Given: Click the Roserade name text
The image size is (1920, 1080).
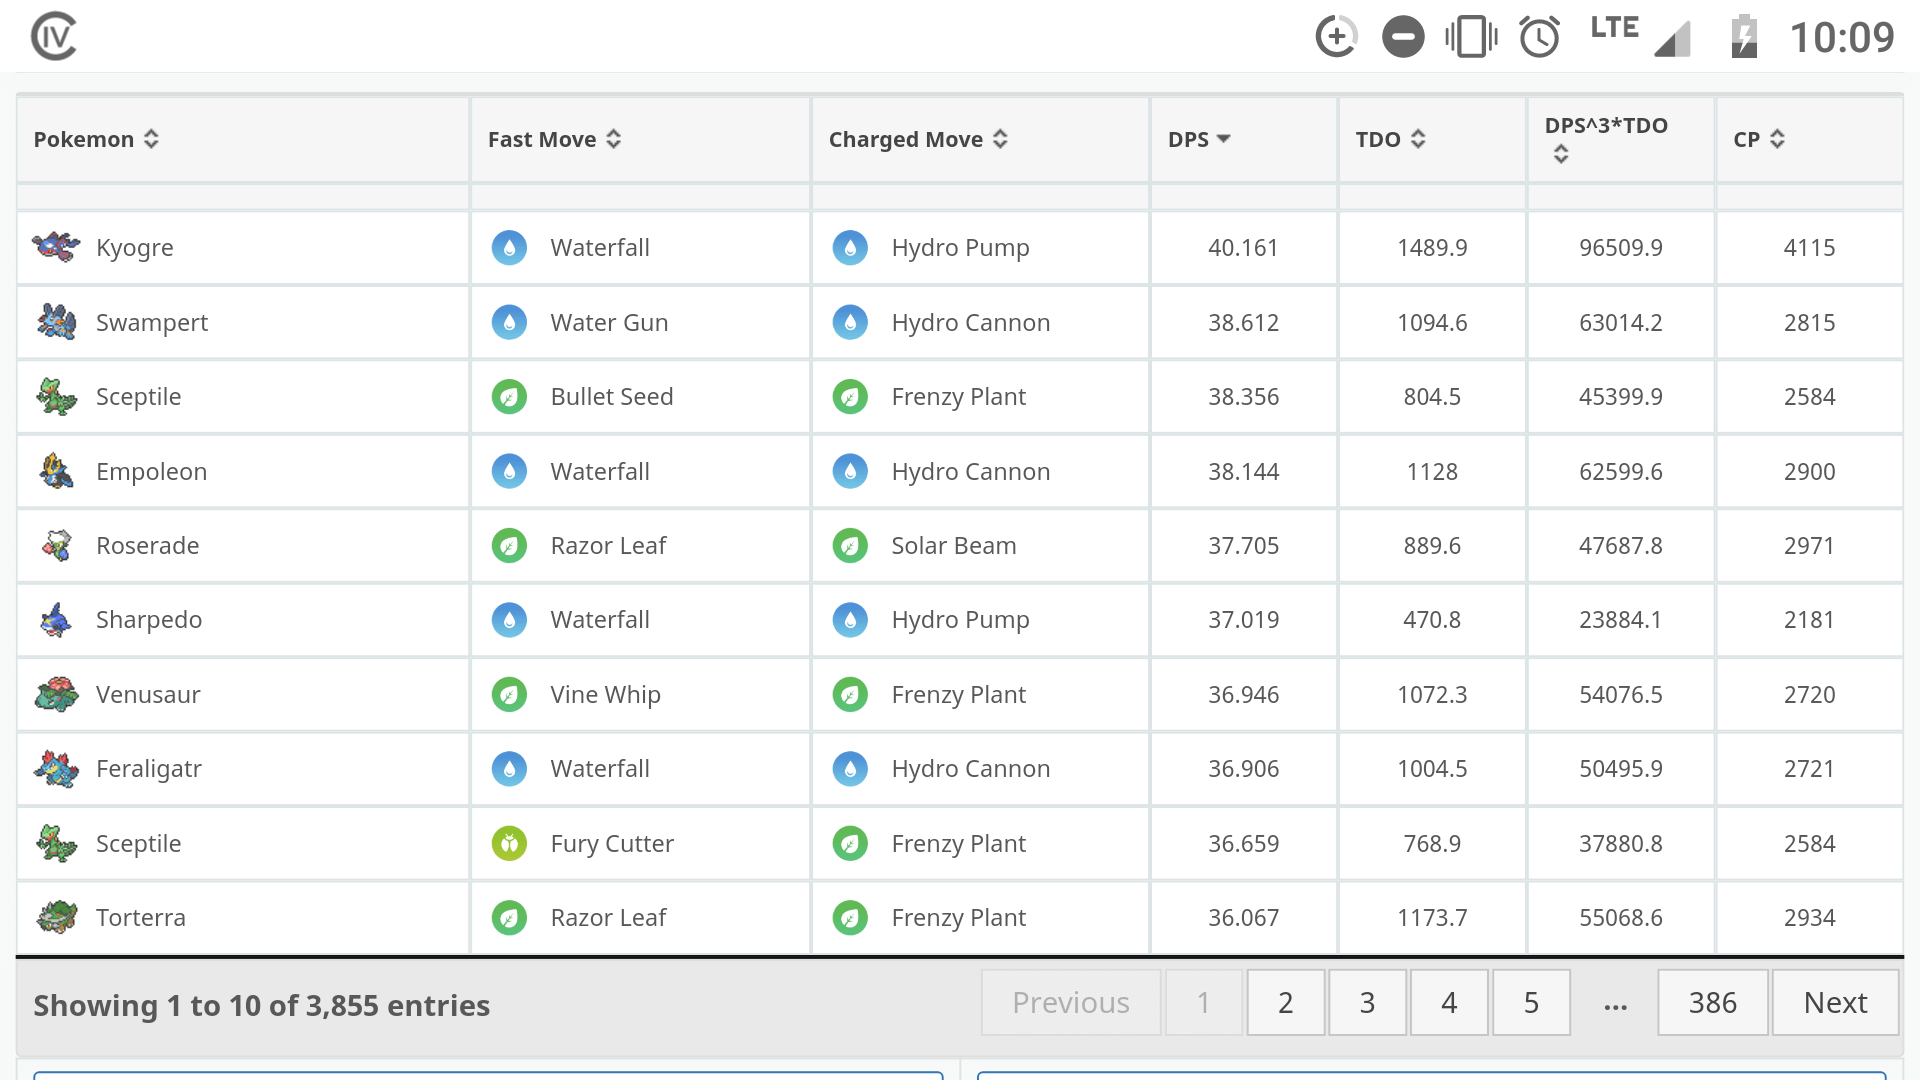Looking at the screenshot, I should pyautogui.click(x=148, y=545).
